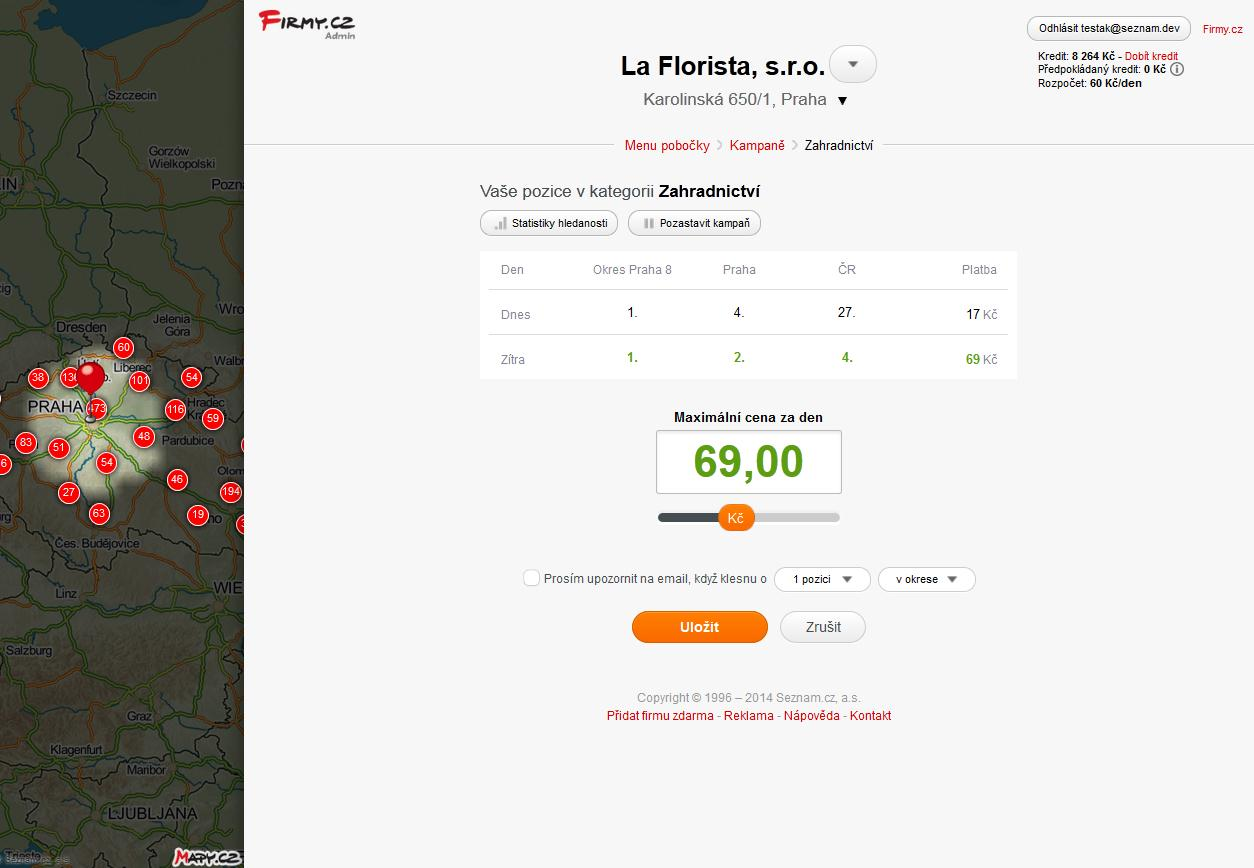Open the Firmy.cz Admin logo
Image resolution: width=1254 pixels, height=868 pixels.
click(306, 24)
